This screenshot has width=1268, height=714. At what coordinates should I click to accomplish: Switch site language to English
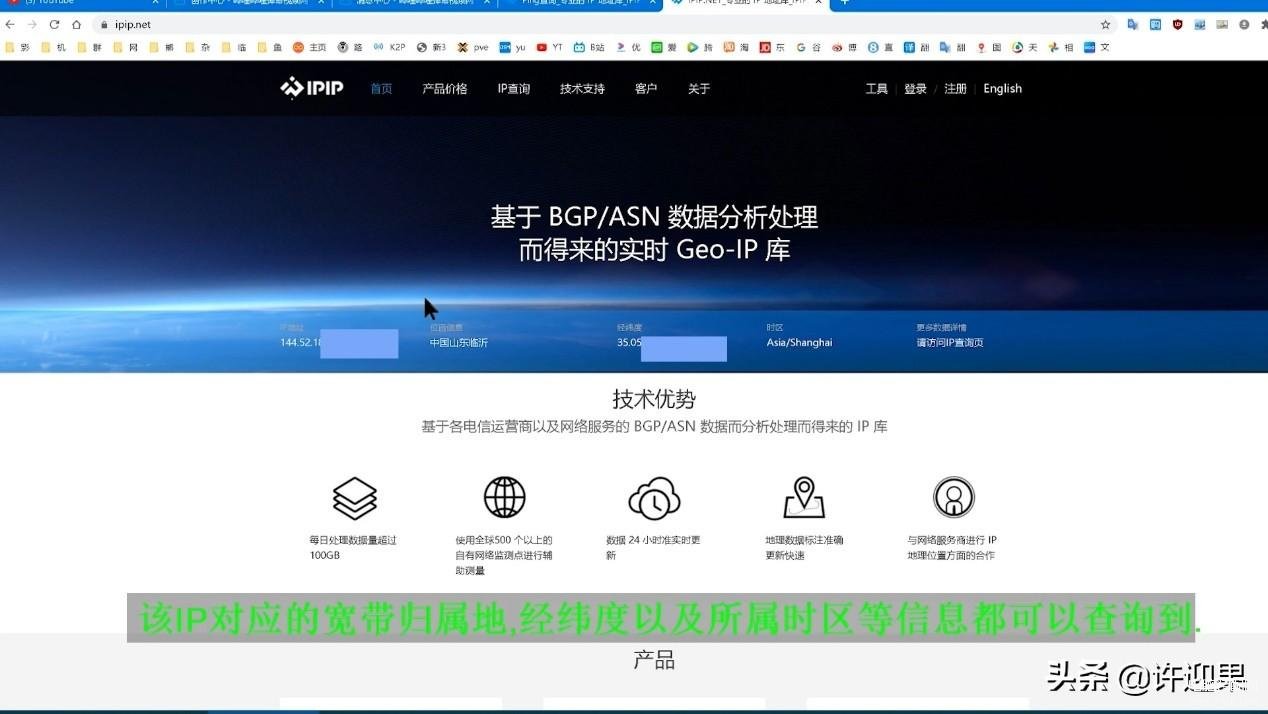[1002, 89]
